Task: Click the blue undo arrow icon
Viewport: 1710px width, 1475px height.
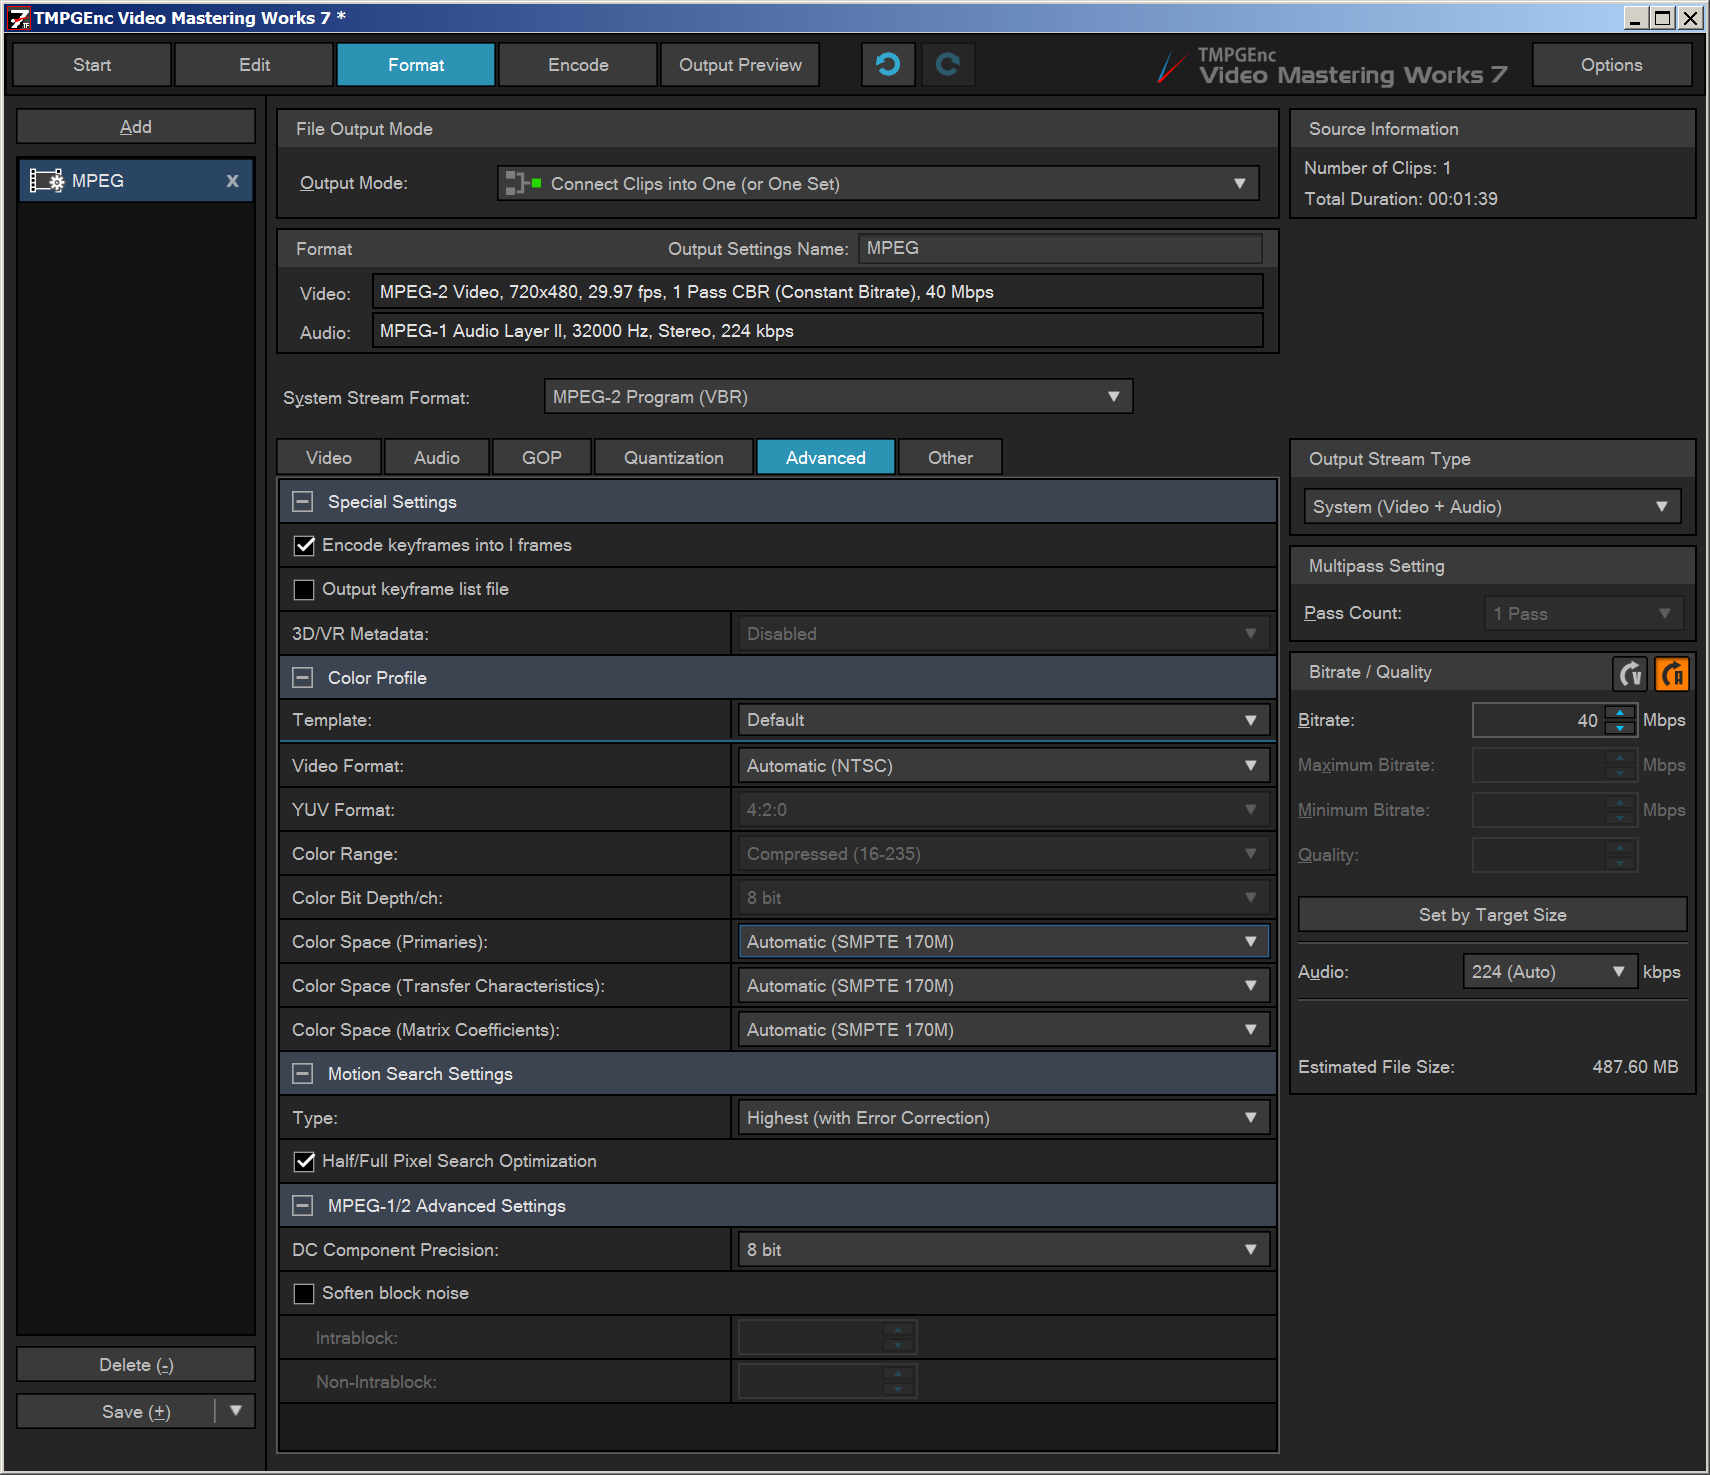Action: point(887,65)
